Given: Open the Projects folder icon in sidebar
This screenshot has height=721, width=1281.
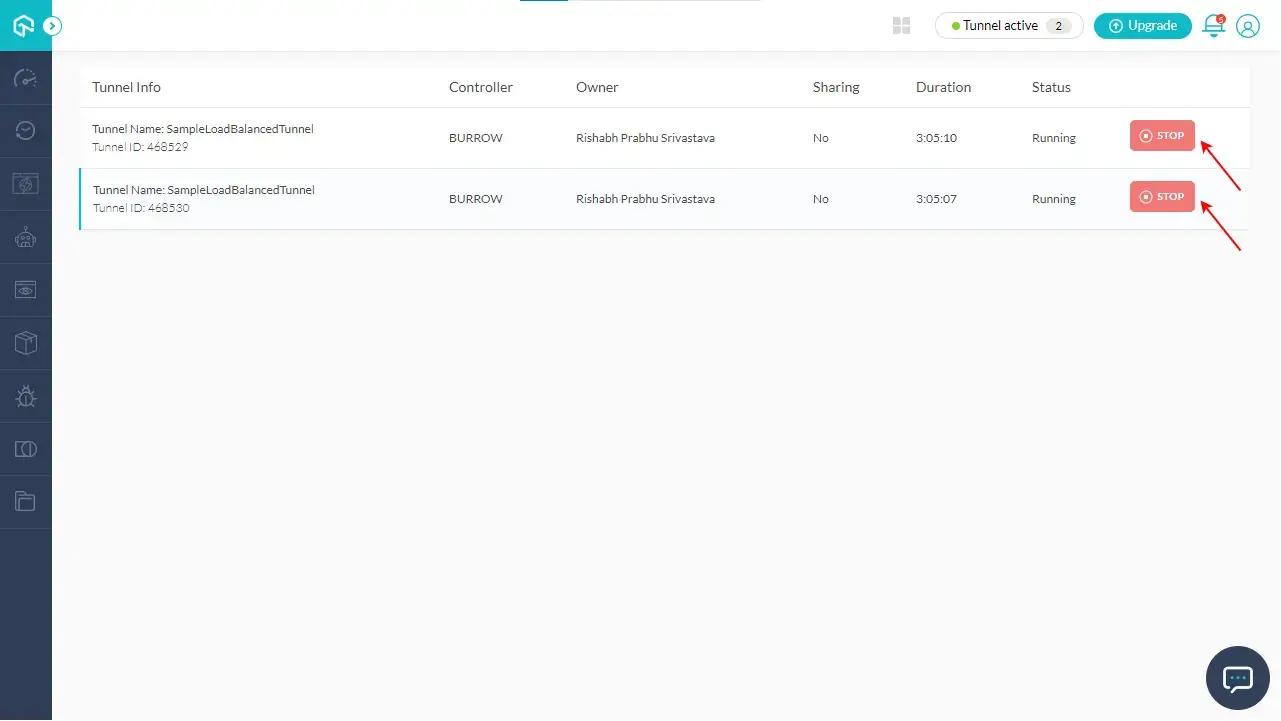Looking at the screenshot, I should point(26,502).
